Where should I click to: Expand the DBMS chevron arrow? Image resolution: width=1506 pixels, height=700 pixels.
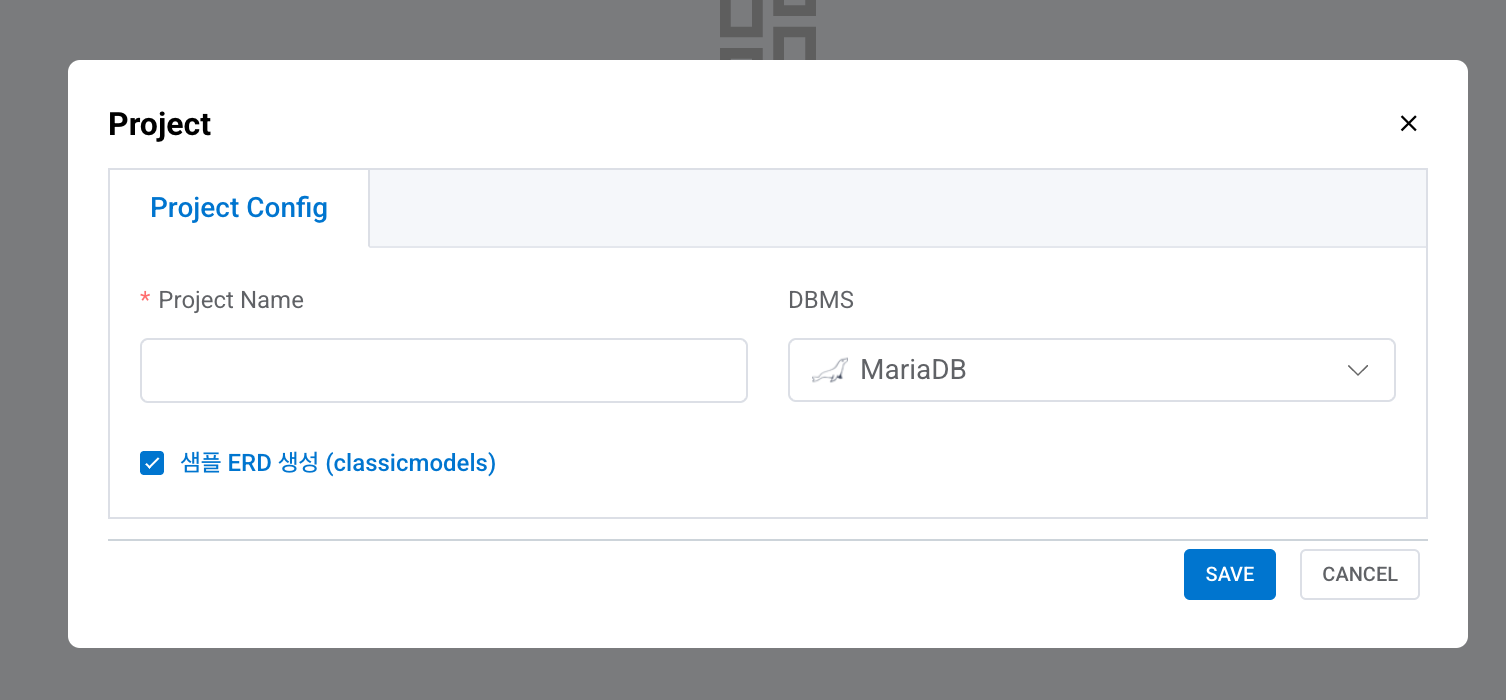1357,370
